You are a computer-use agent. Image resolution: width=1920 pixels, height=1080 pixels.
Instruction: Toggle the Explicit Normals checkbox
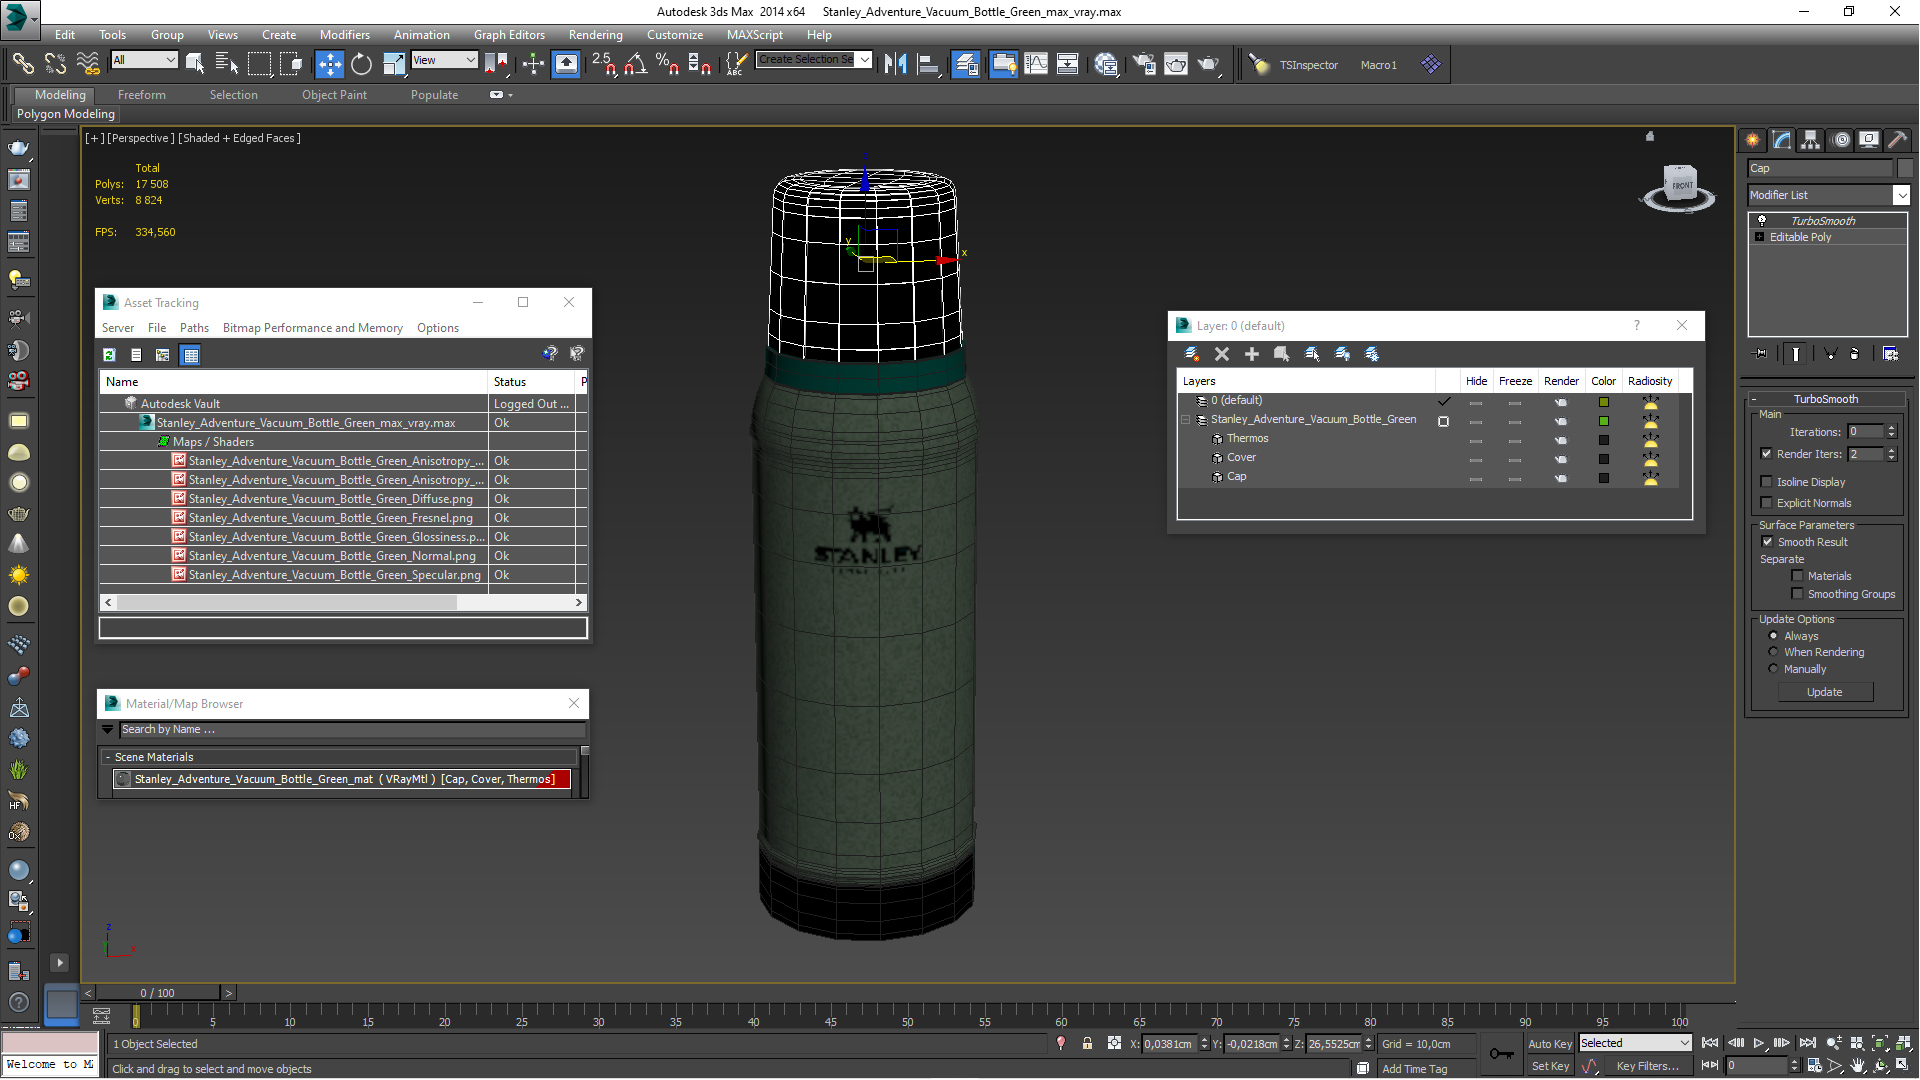pyautogui.click(x=1766, y=503)
